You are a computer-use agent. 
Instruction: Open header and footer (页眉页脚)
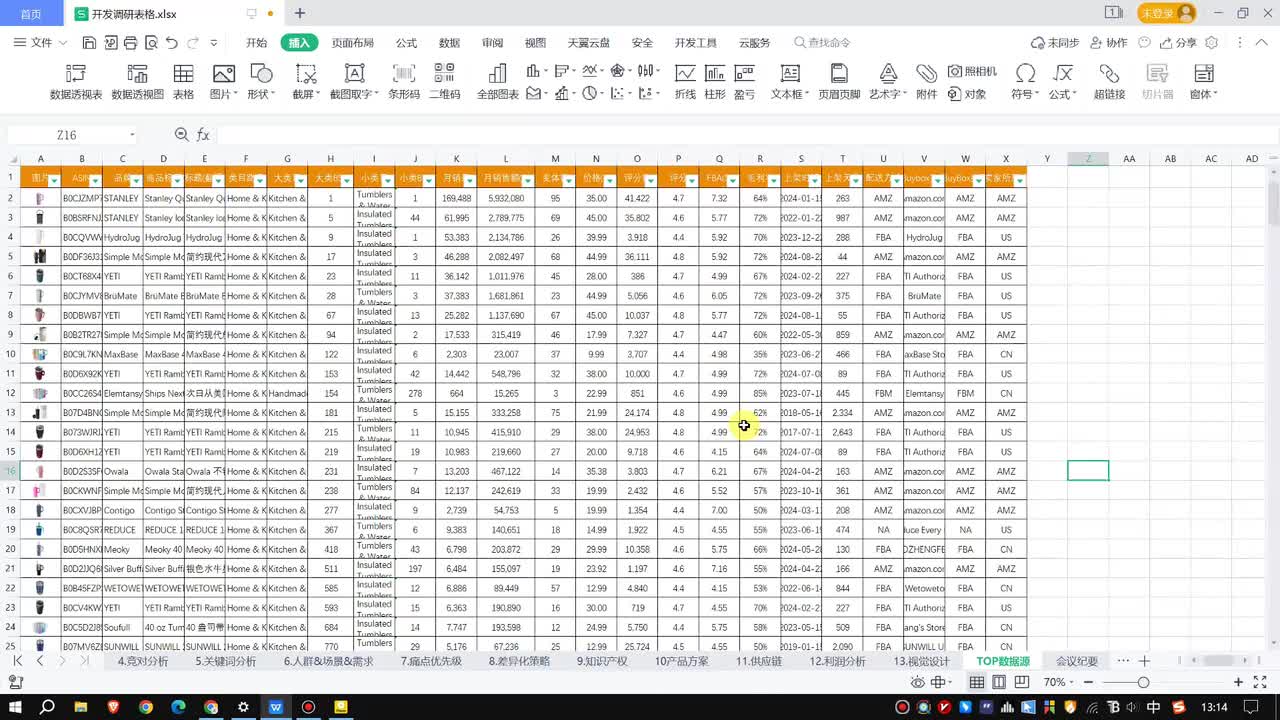(839, 82)
